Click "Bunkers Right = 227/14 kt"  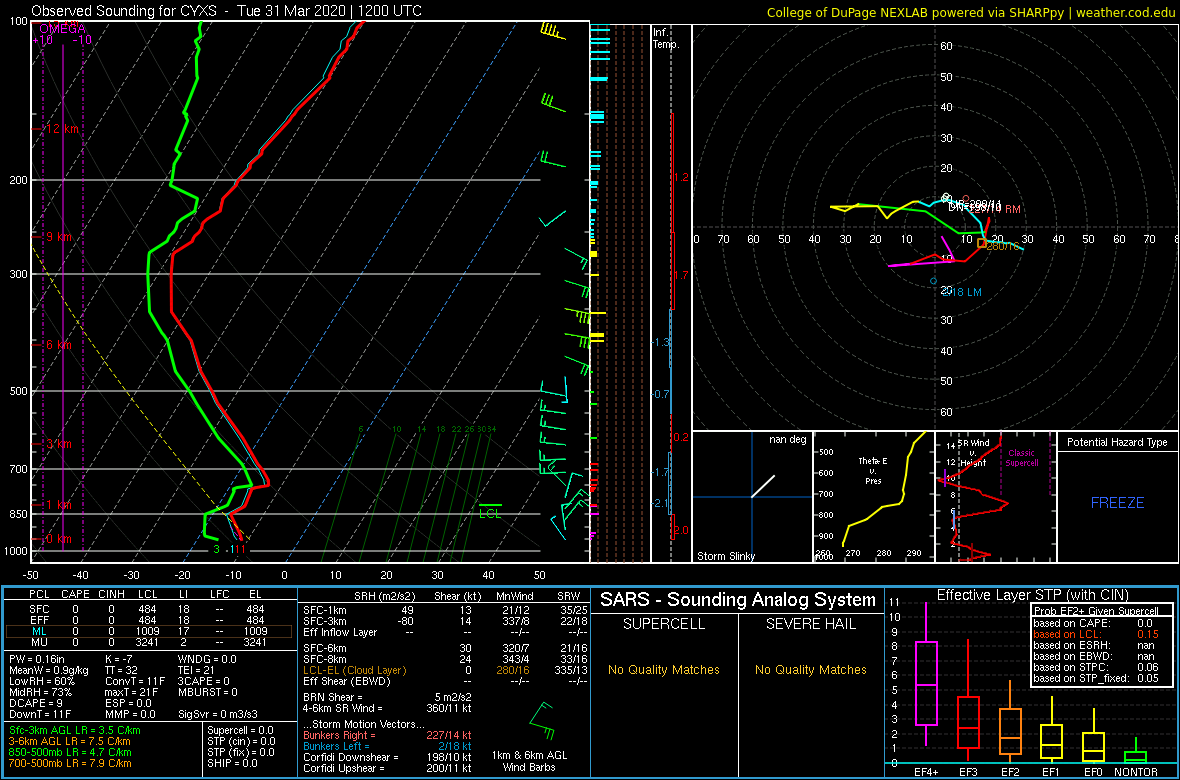point(388,734)
